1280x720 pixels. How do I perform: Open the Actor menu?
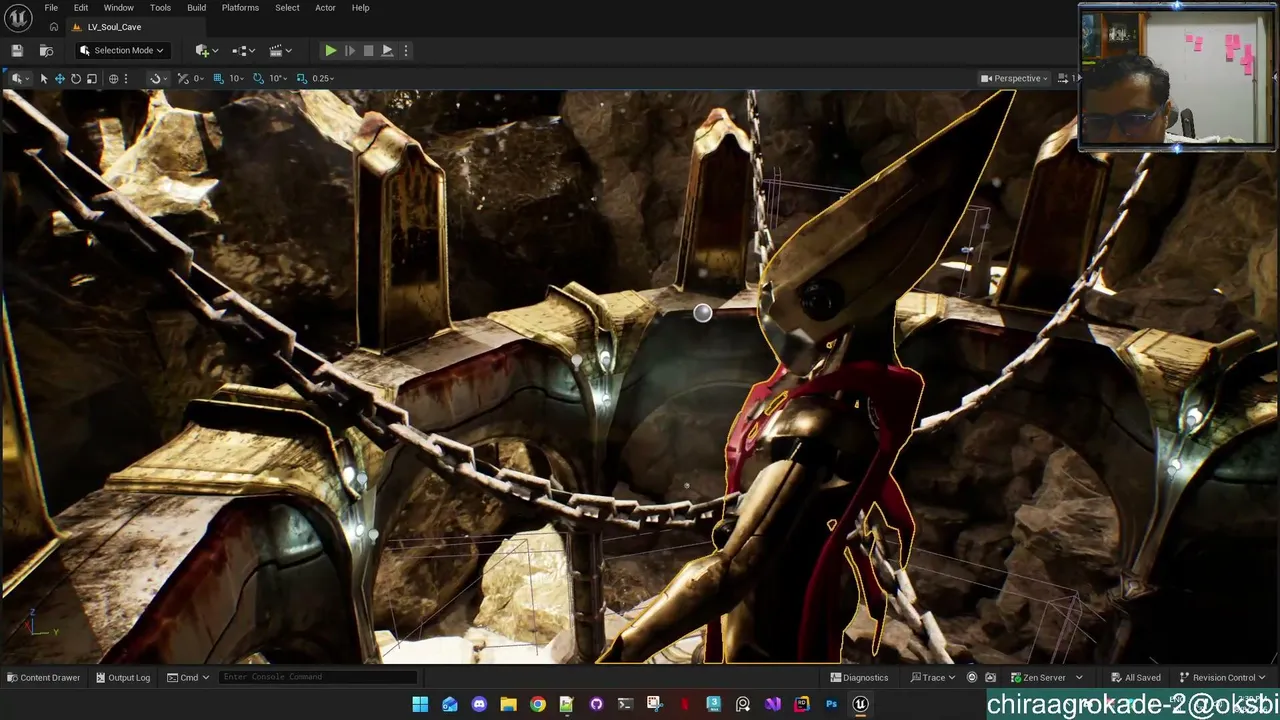(325, 8)
